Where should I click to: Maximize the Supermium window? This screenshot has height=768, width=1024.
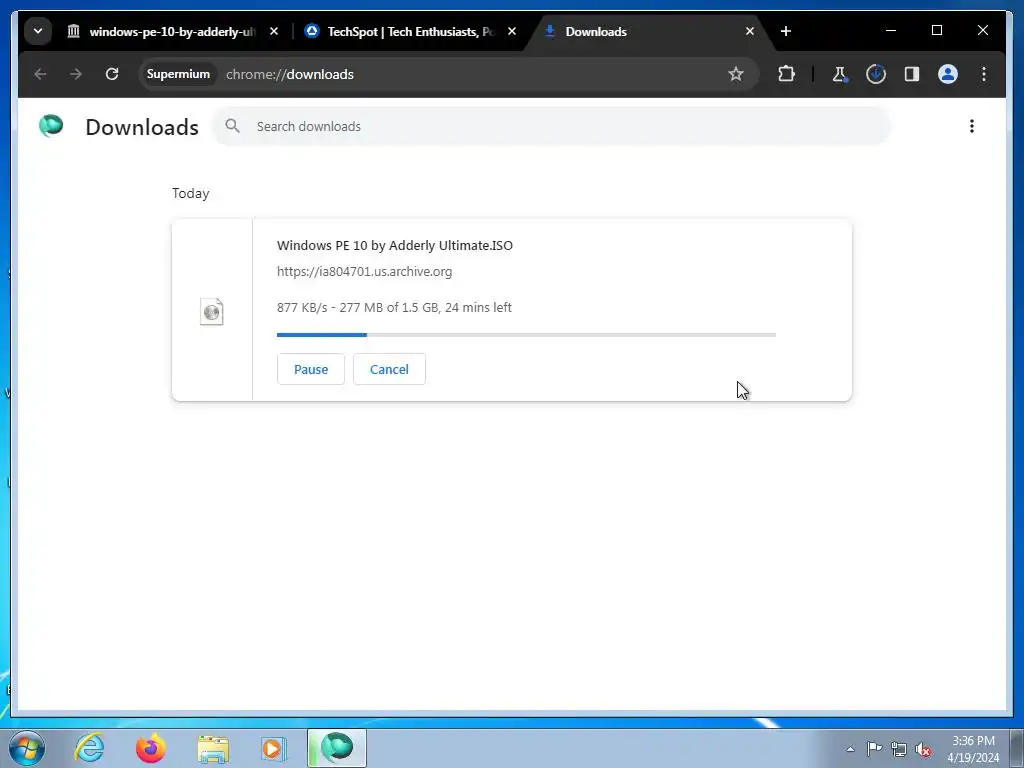point(936,31)
